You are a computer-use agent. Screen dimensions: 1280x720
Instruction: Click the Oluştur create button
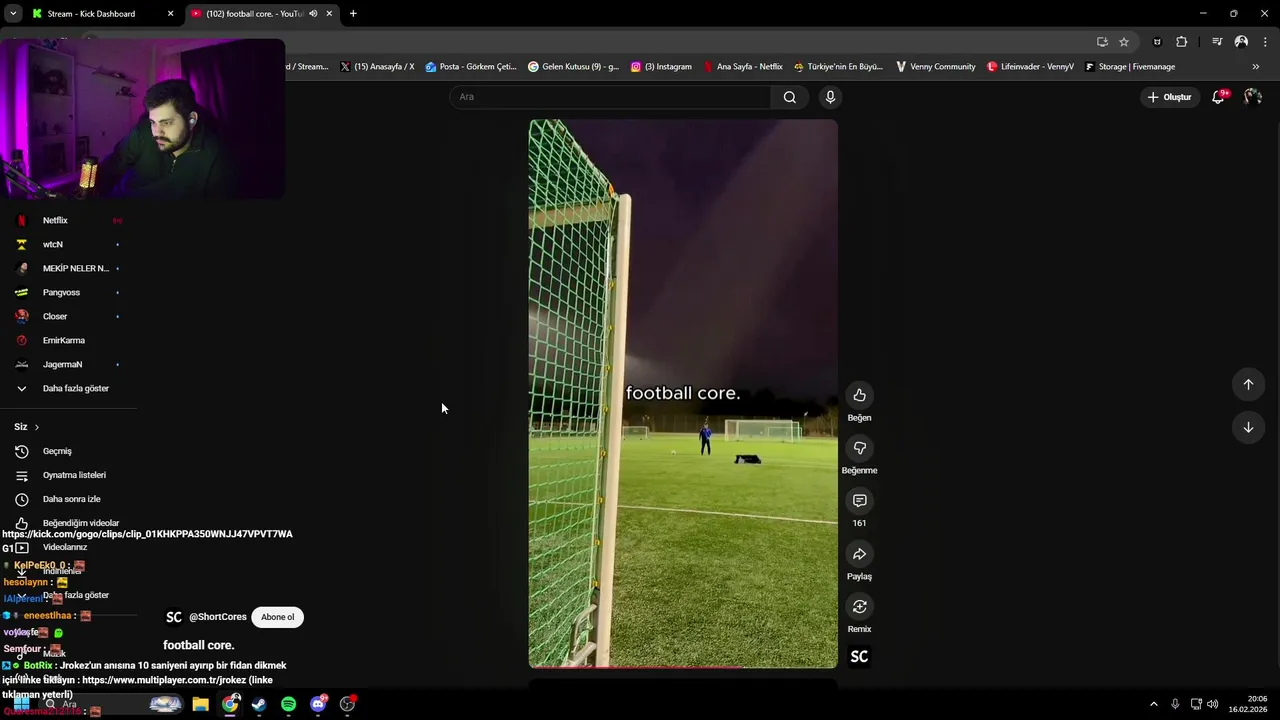pyautogui.click(x=1169, y=97)
